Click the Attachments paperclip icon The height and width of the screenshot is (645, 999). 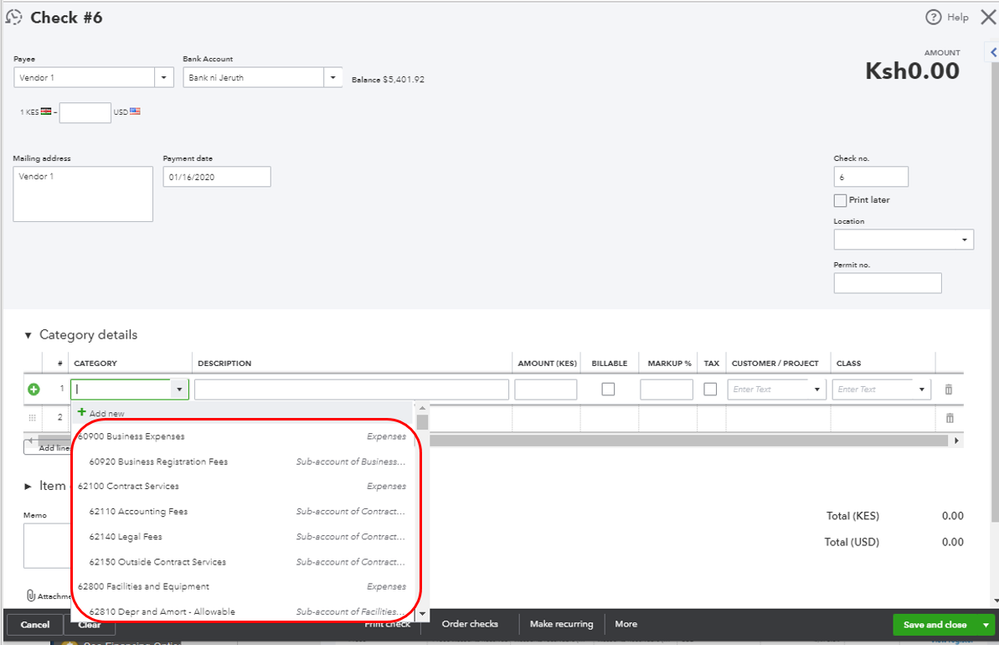pos(31,595)
